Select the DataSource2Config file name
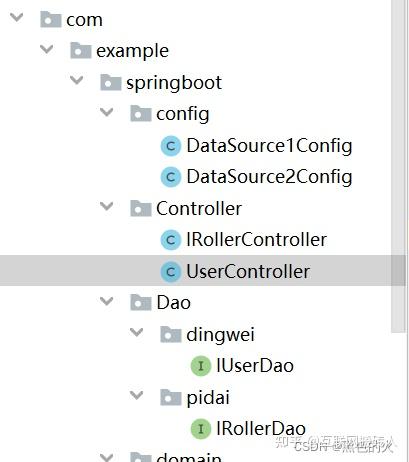The image size is (409, 462). coord(269,177)
